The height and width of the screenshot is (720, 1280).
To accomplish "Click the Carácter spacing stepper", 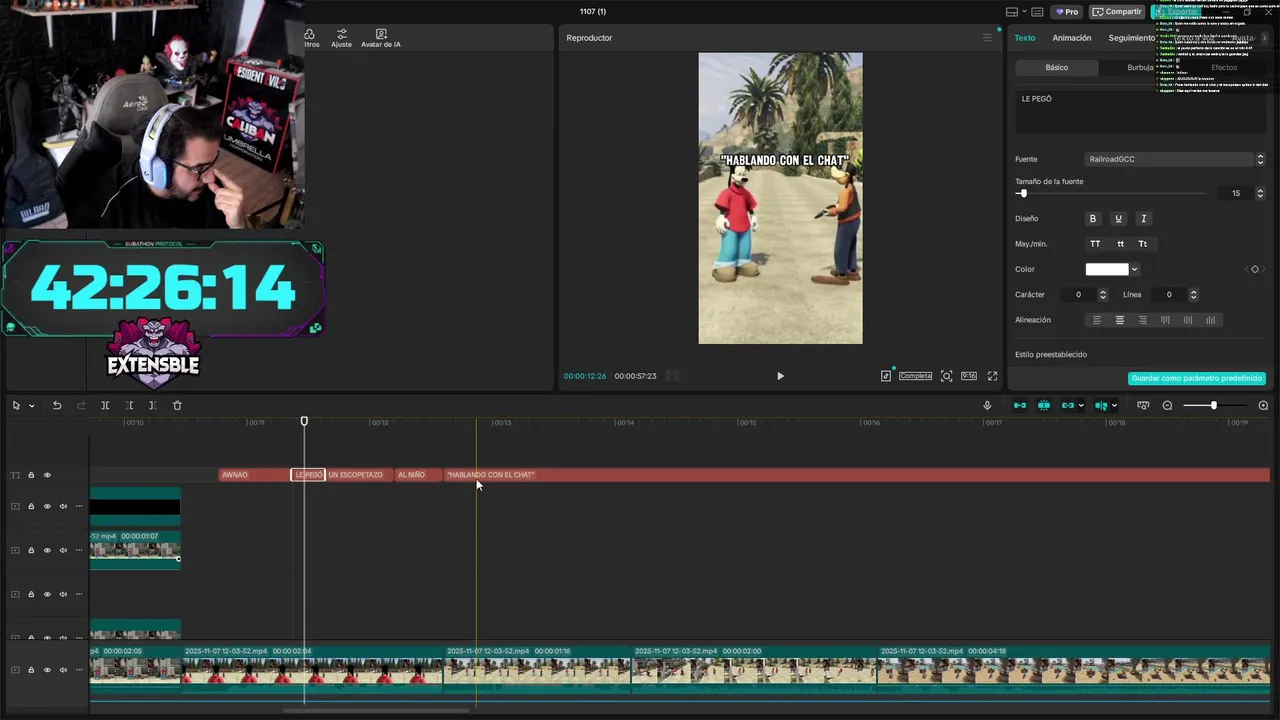I will coord(1103,295).
